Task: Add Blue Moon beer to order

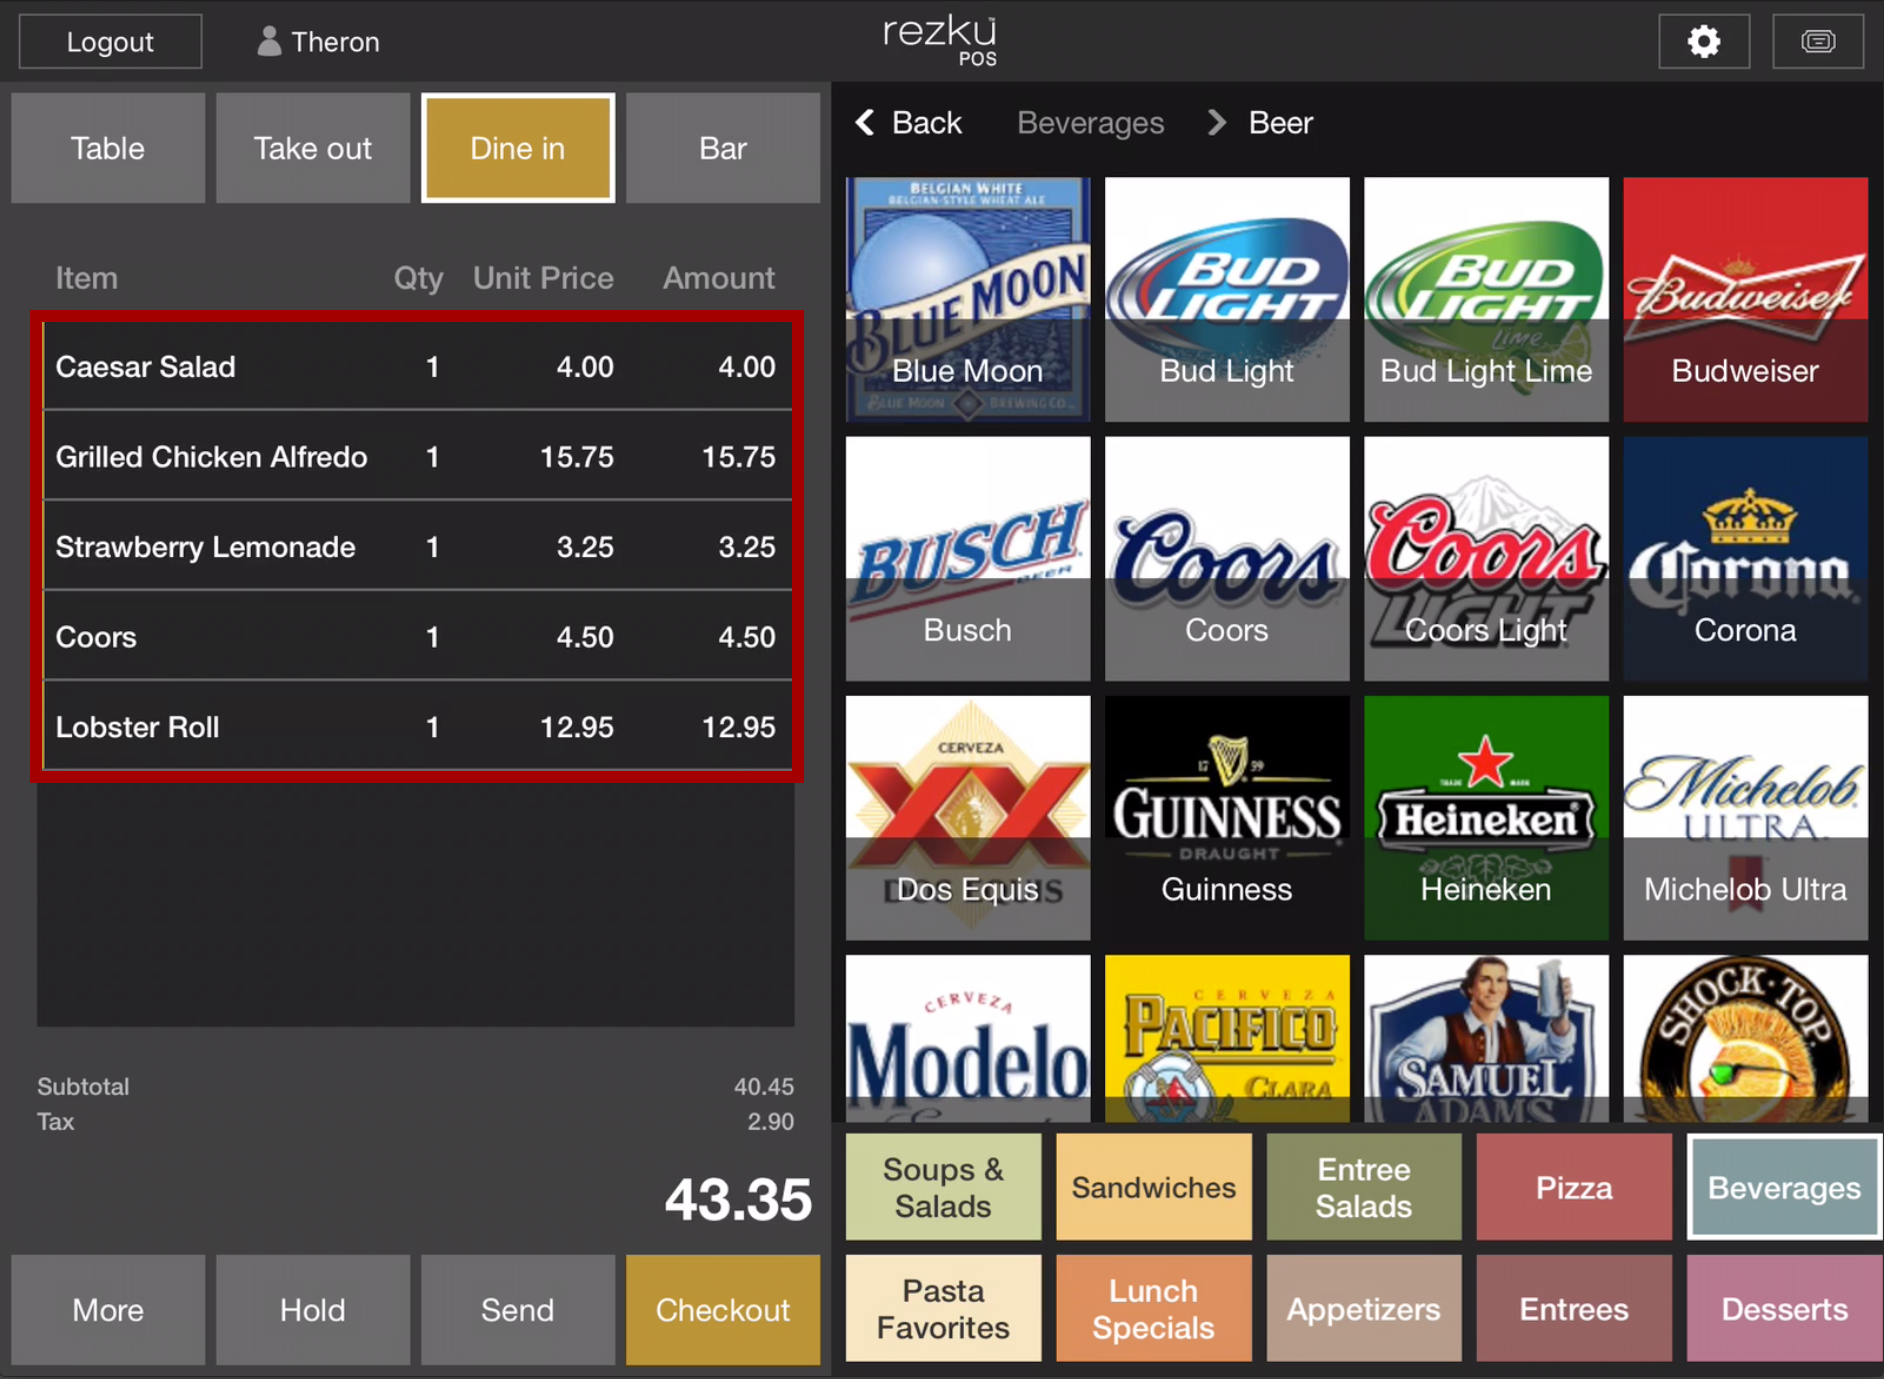Action: click(968, 299)
